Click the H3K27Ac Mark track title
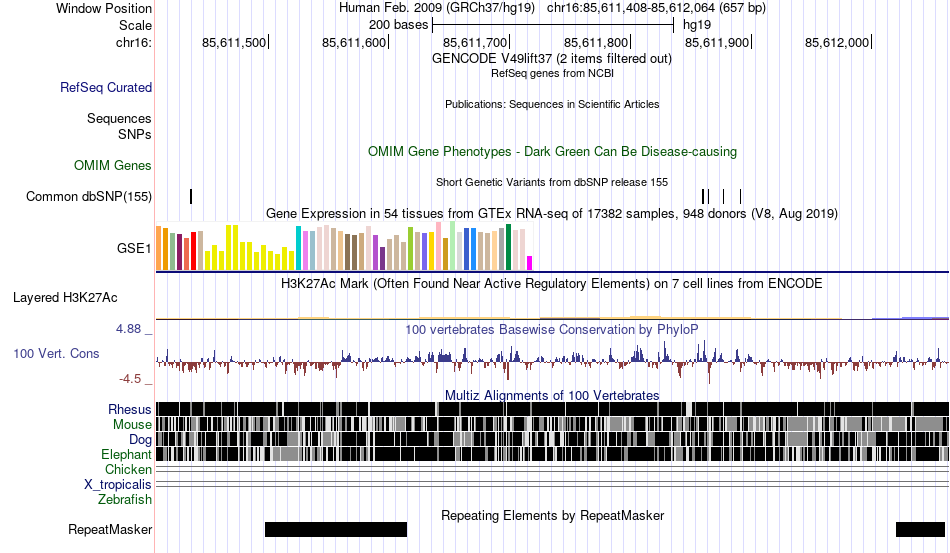The image size is (950, 553). point(551,283)
